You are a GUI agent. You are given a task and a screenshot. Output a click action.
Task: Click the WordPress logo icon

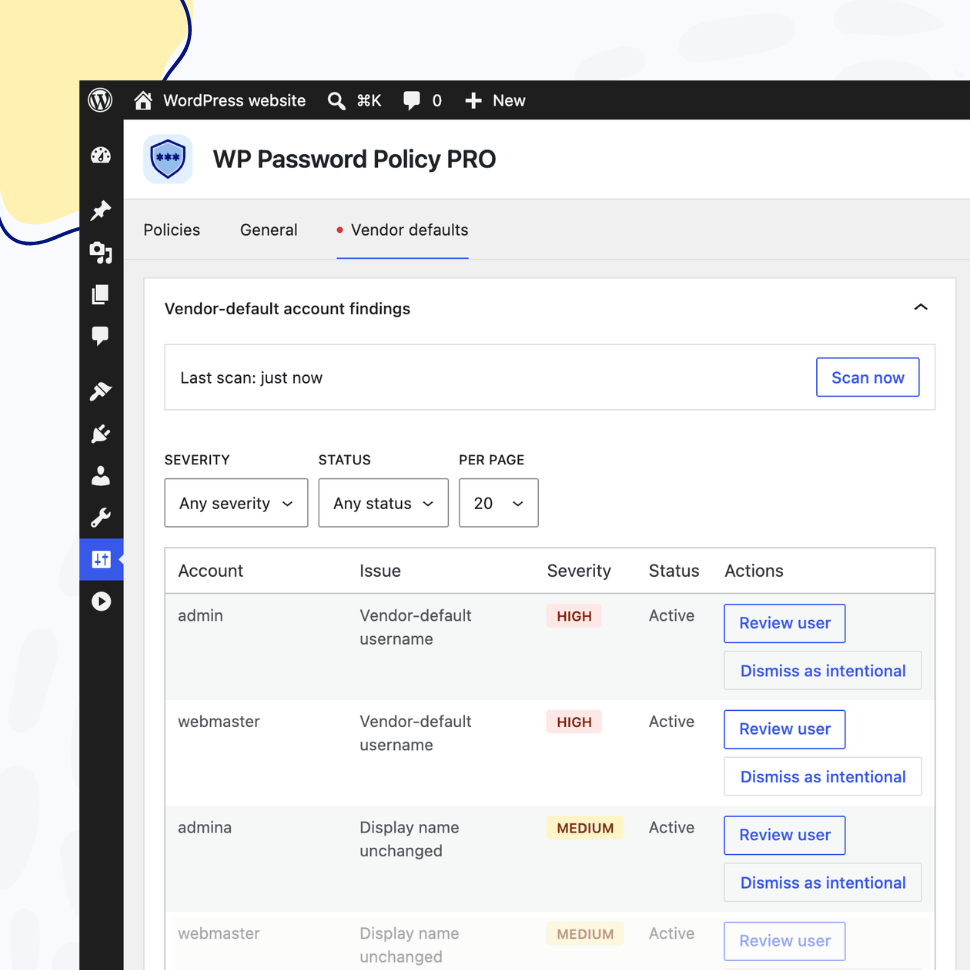coord(100,100)
